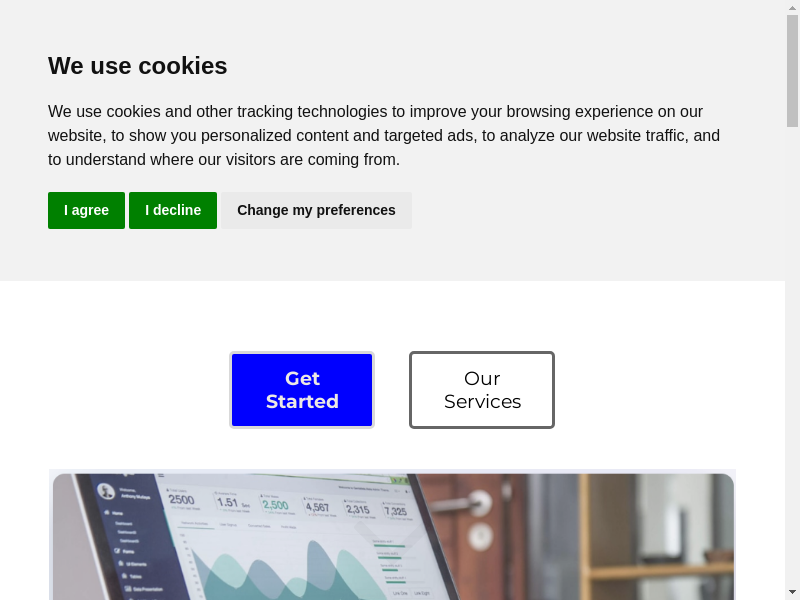Click the I agree cookie button

[x=86, y=210]
